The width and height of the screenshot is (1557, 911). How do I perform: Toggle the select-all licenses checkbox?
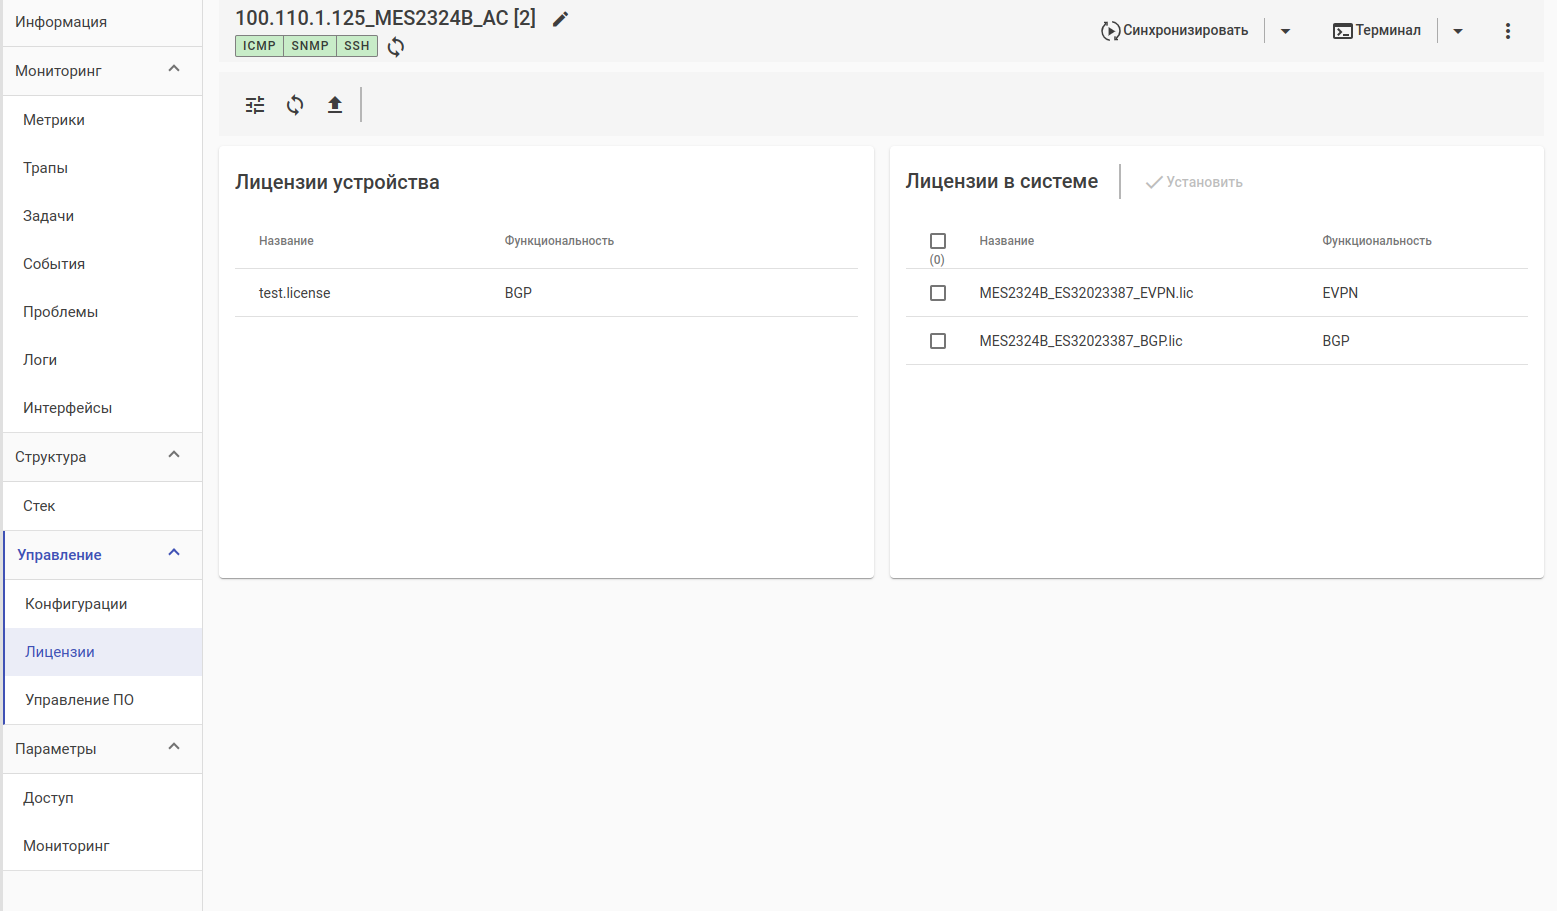(938, 241)
